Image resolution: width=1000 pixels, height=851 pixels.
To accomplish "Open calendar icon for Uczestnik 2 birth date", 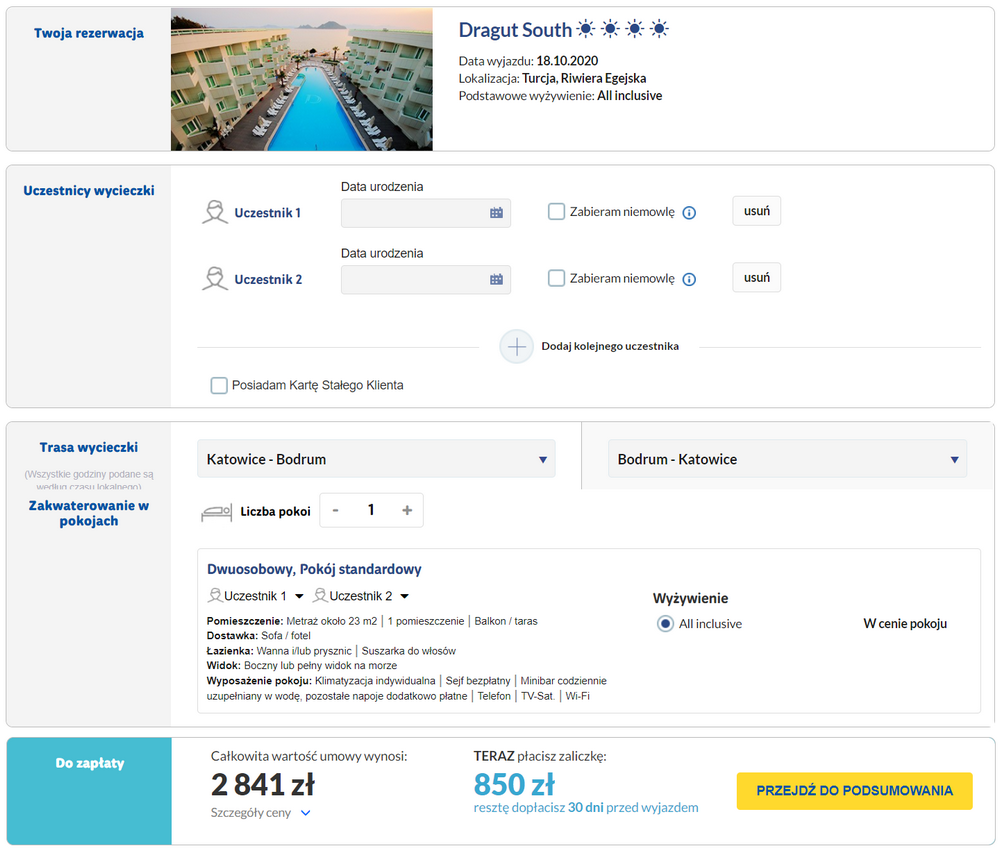I will click(496, 279).
